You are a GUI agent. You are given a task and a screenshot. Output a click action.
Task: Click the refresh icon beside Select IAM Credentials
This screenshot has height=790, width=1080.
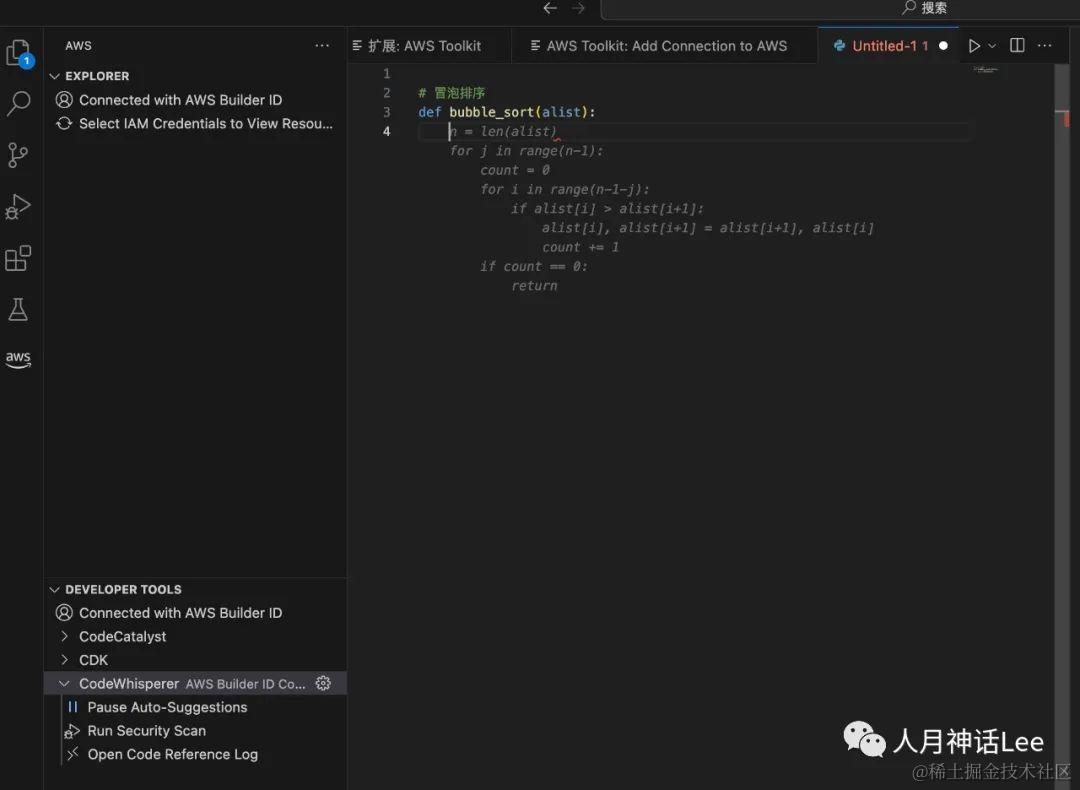point(64,123)
